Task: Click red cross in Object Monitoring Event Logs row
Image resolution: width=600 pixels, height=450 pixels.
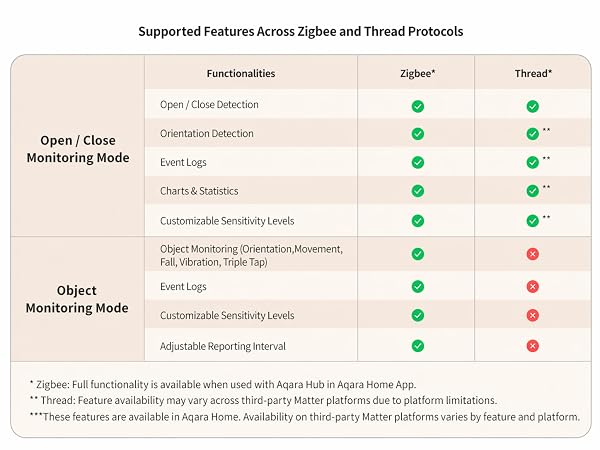Action: (x=532, y=286)
